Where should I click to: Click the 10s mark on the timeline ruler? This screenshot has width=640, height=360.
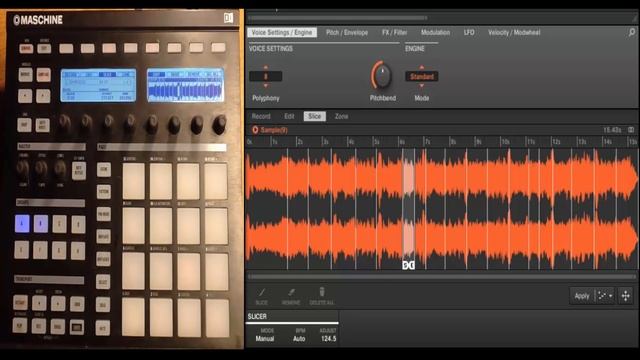[505, 142]
